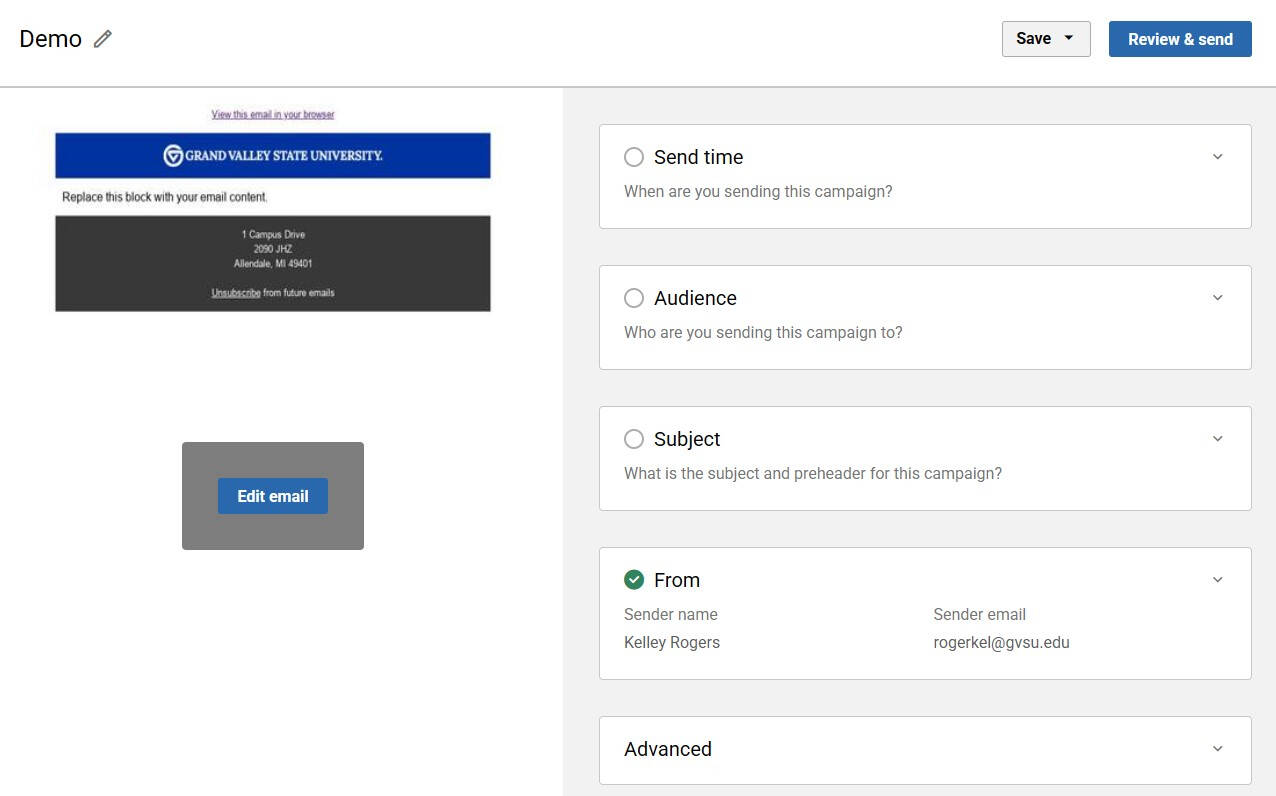Click the sender email rogerkel@gvsu.edu
This screenshot has width=1276, height=796.
point(1001,643)
